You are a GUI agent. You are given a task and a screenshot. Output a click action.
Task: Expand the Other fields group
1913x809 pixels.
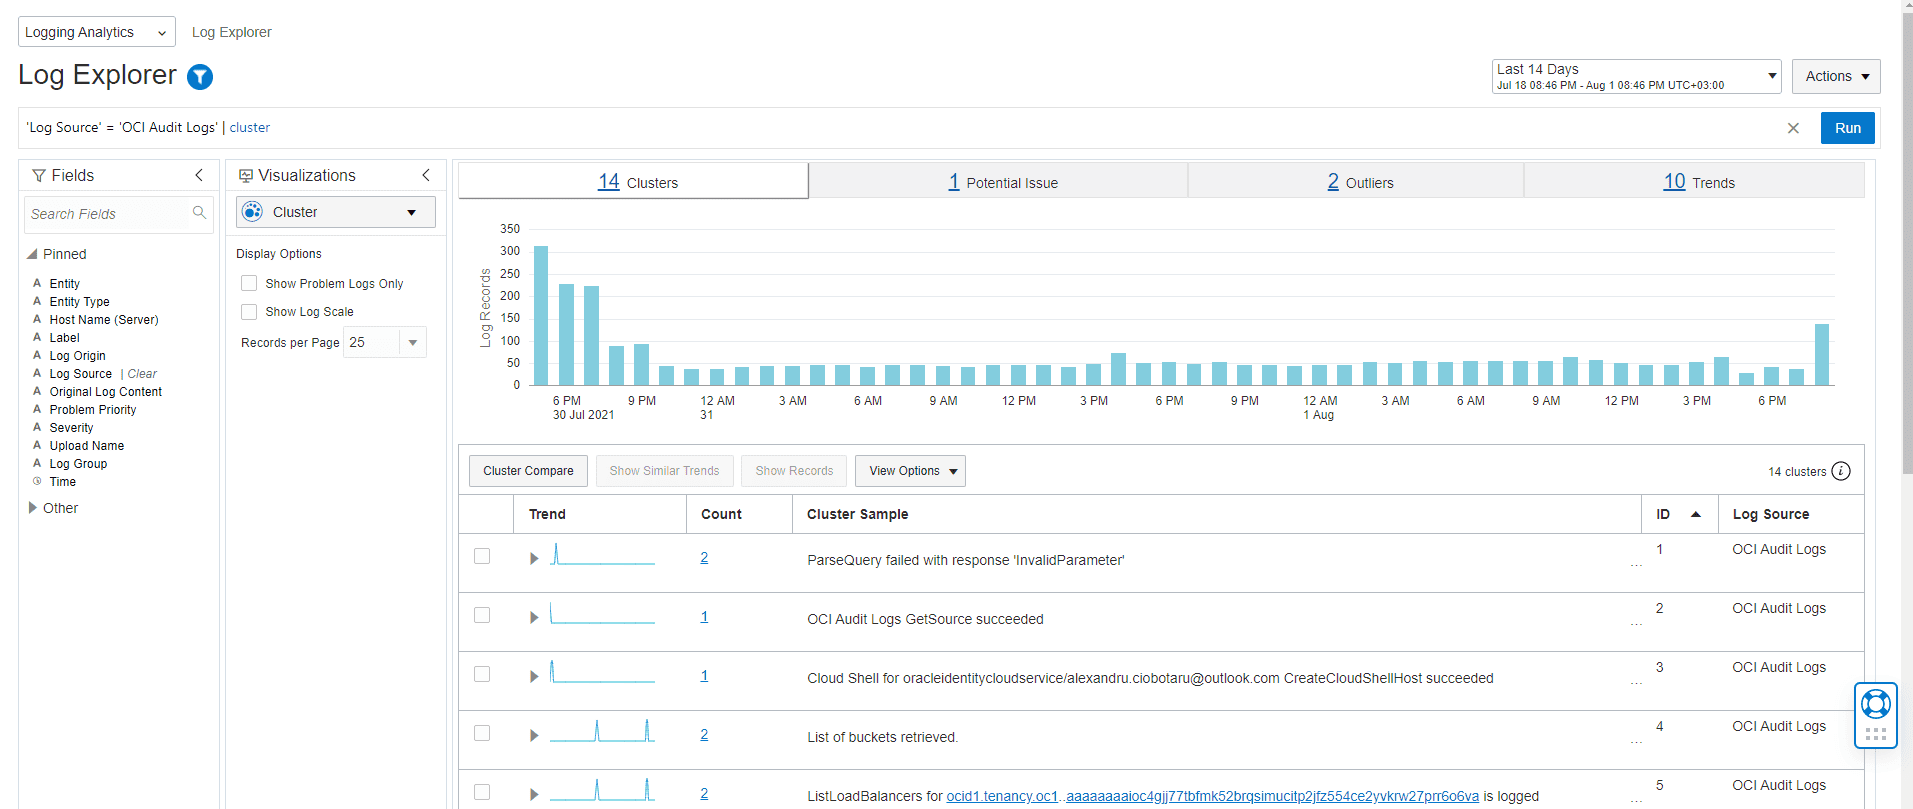point(33,508)
